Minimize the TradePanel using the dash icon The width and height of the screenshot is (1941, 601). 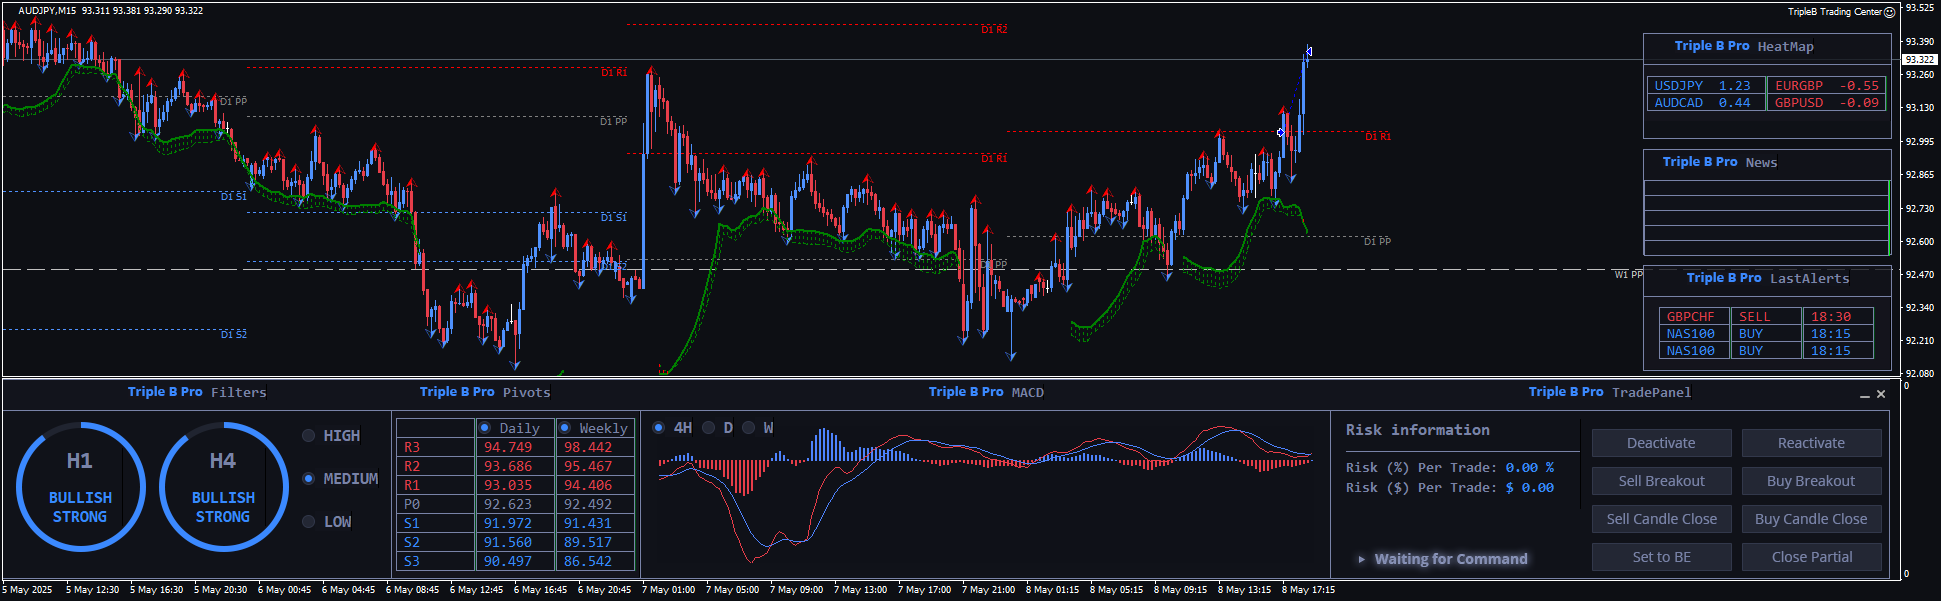tap(1864, 395)
